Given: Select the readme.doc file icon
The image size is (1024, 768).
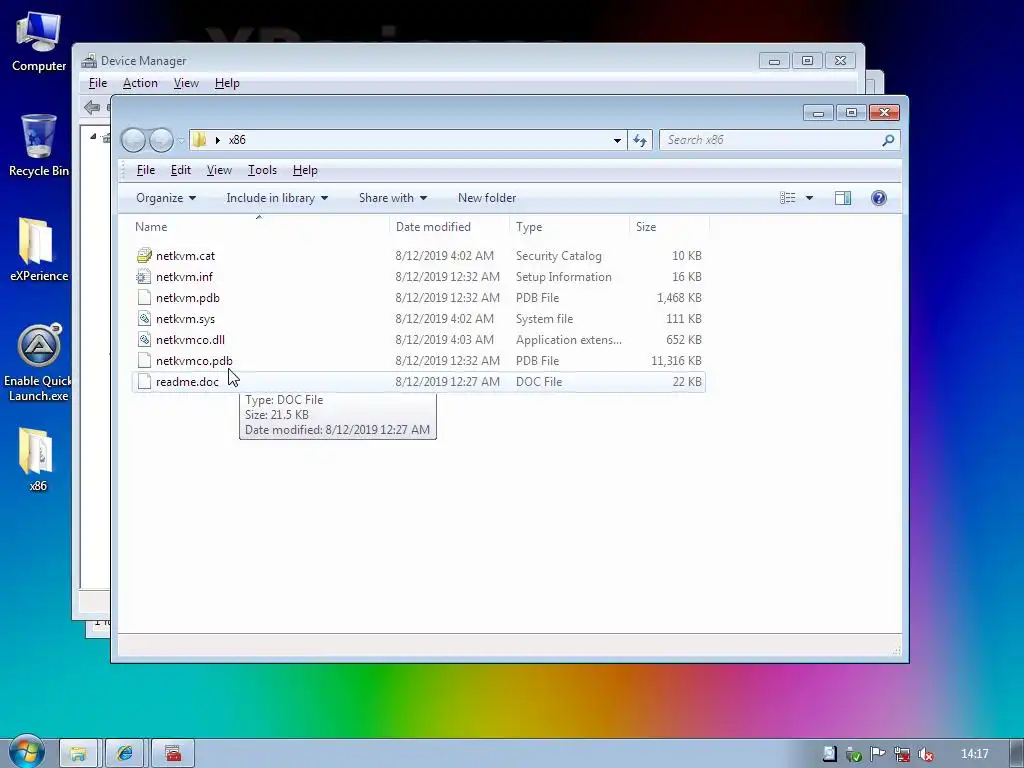Looking at the screenshot, I should pyautogui.click(x=144, y=381).
